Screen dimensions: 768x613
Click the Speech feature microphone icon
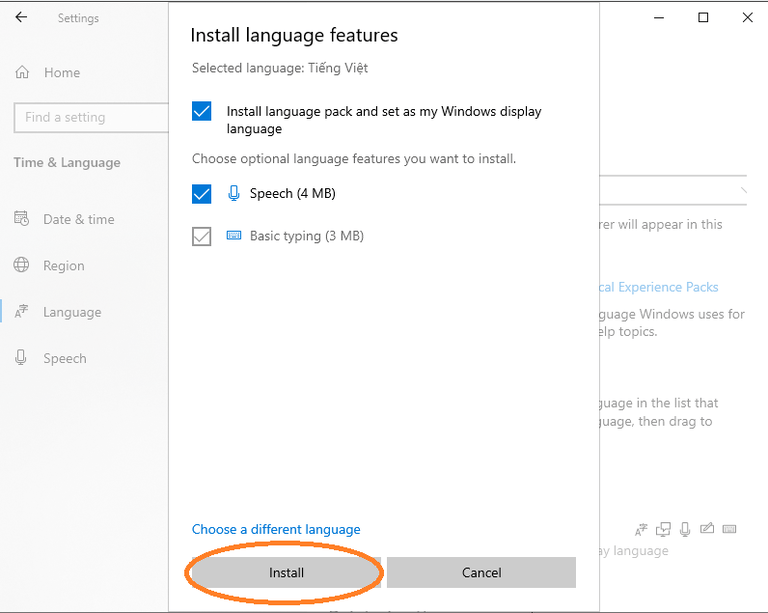click(234, 193)
